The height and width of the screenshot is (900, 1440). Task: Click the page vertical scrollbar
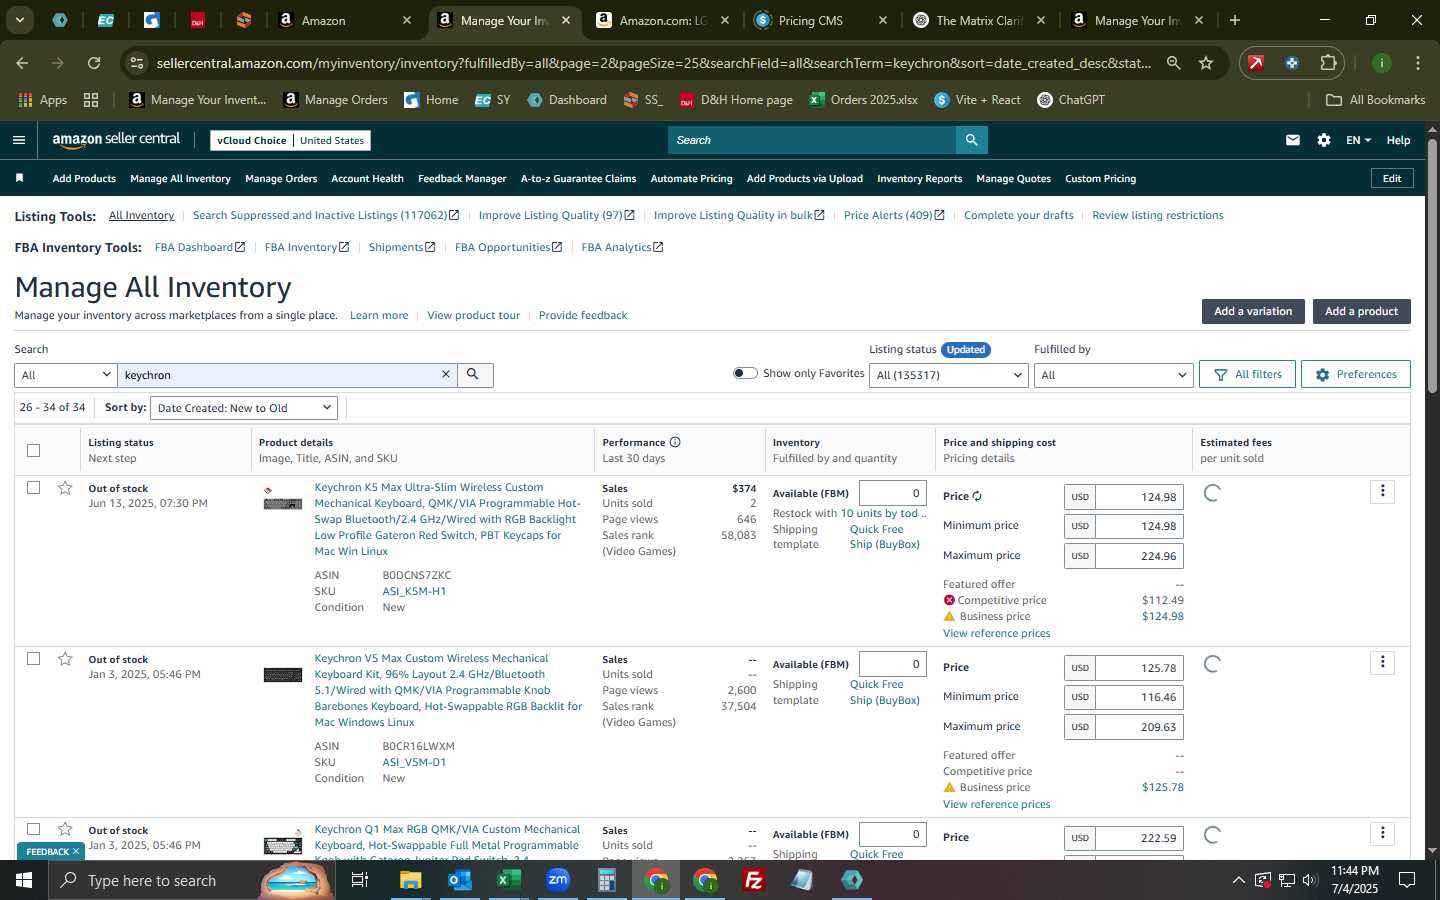point(1432,265)
